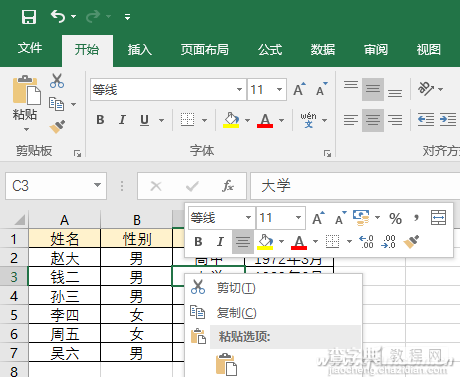Click the Format Painter brush in ribbon
This screenshot has width=460, height=377.
57,127
